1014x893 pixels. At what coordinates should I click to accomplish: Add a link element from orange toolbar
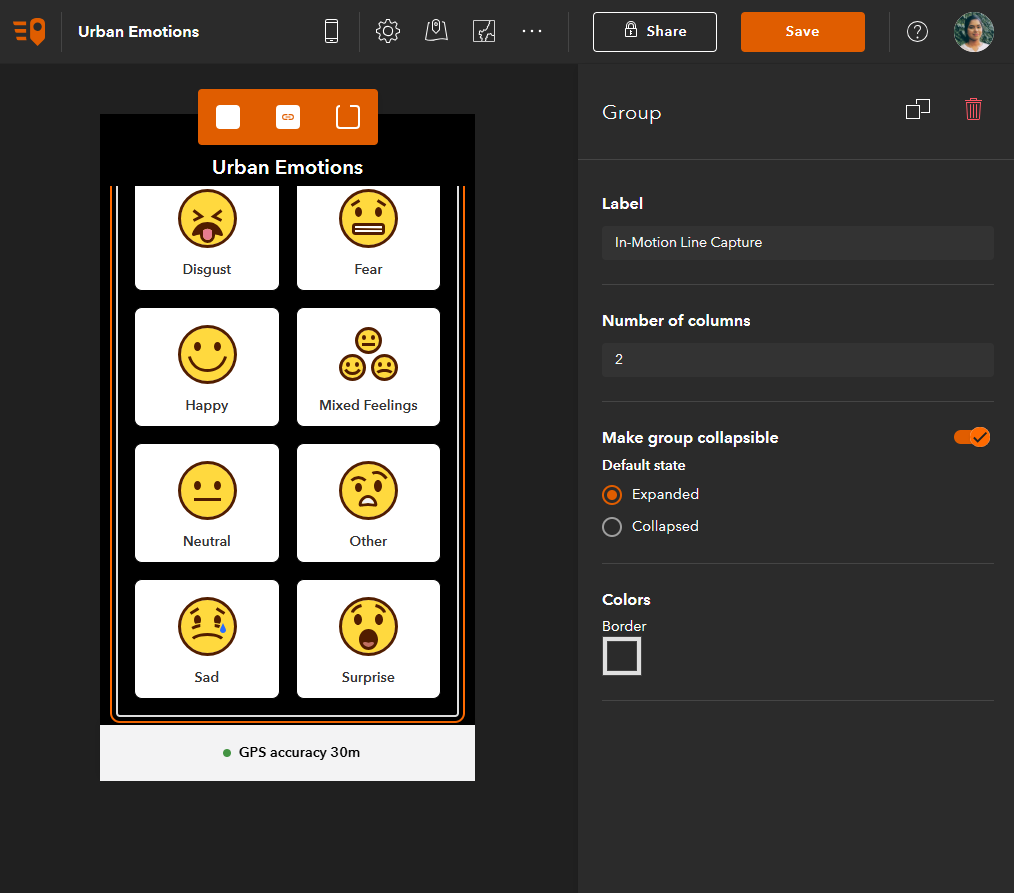point(288,117)
